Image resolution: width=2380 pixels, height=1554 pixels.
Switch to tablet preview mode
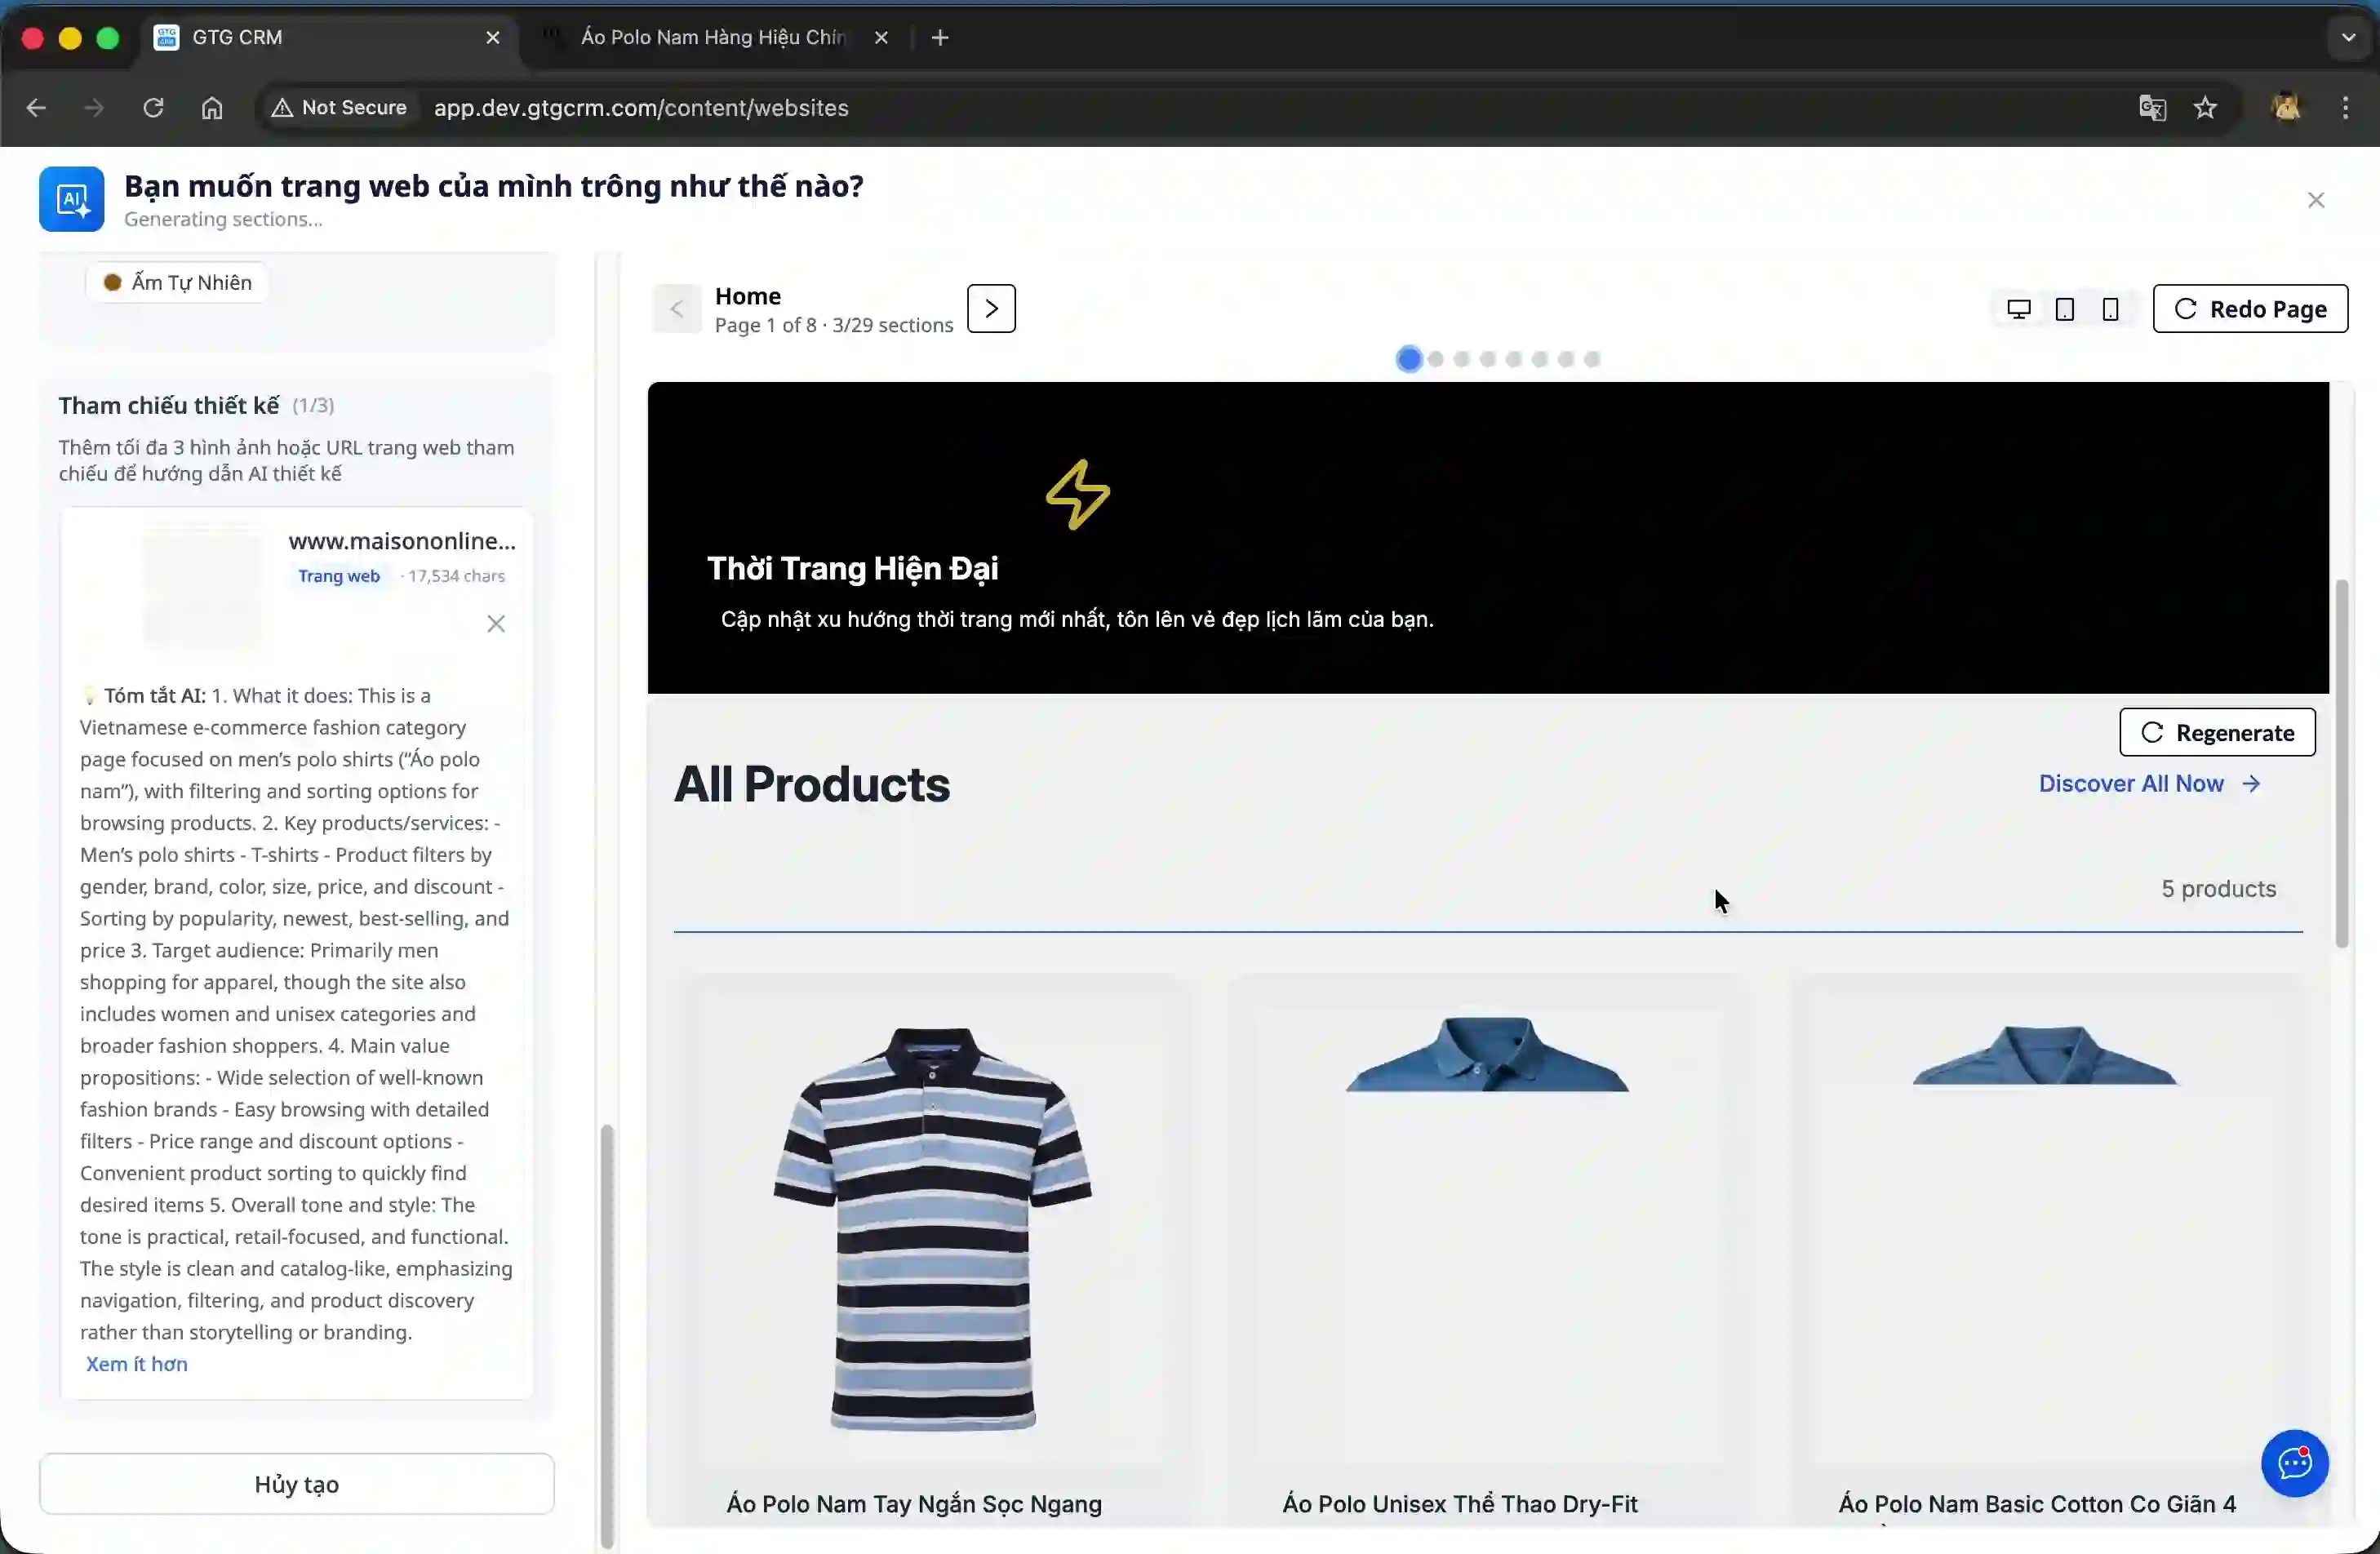coord(2063,310)
